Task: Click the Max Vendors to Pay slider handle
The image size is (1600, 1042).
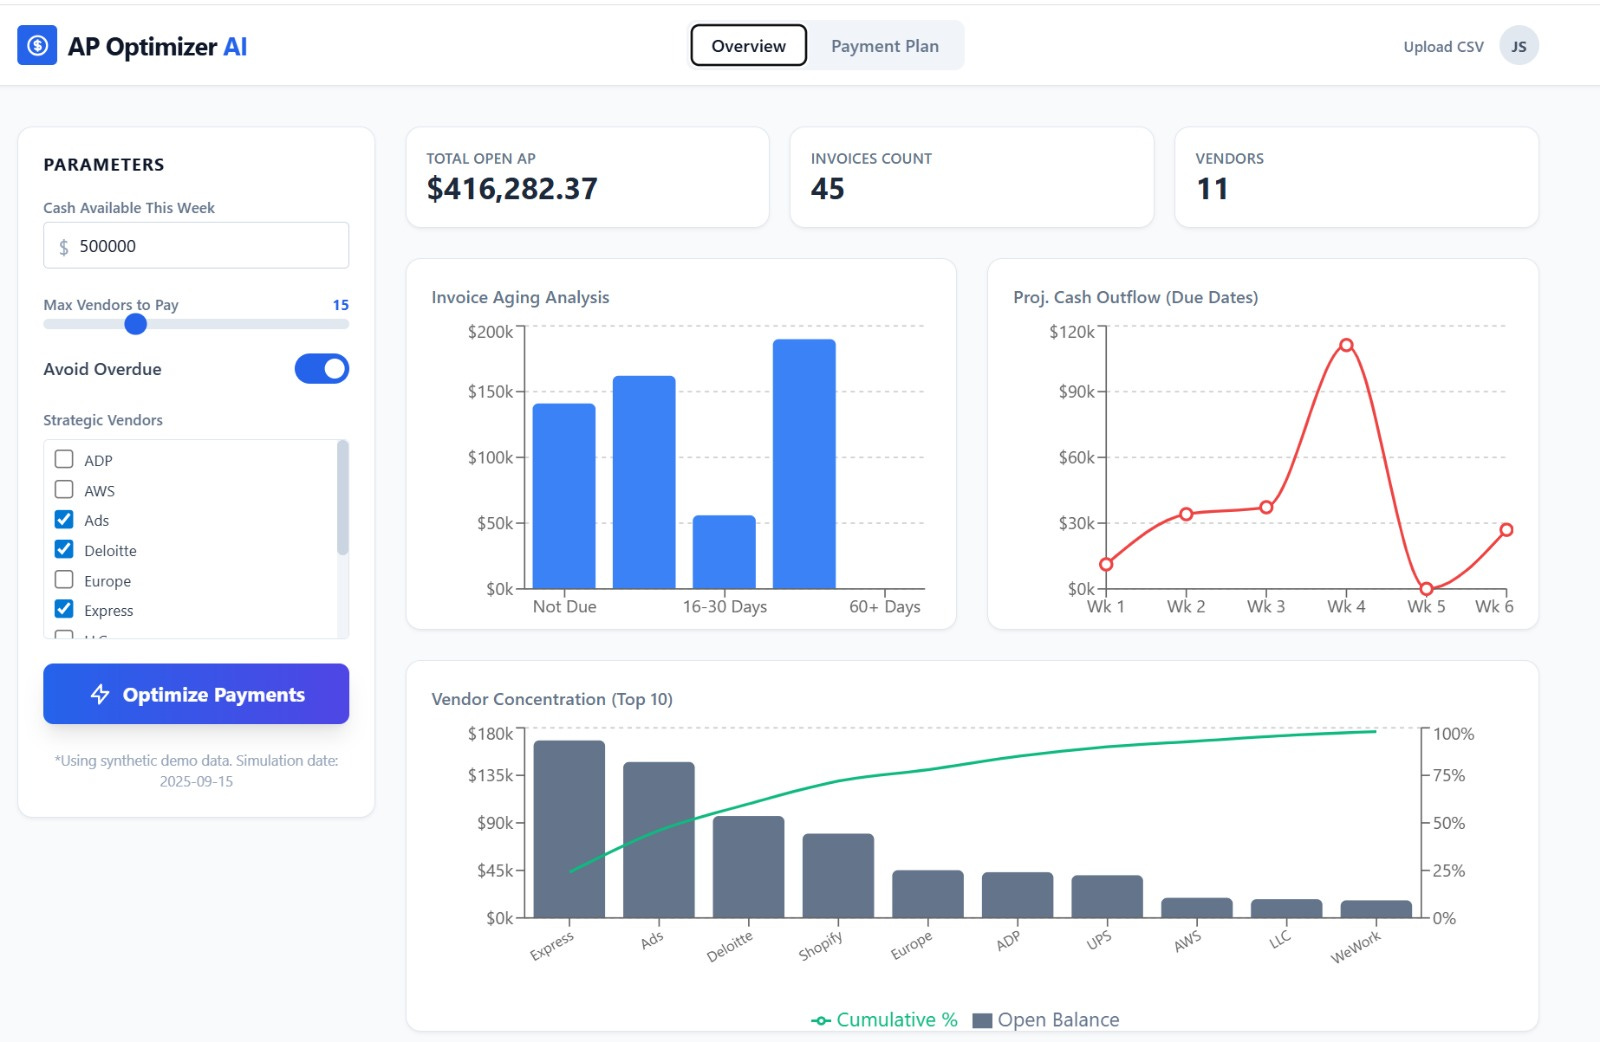Action: coord(136,324)
